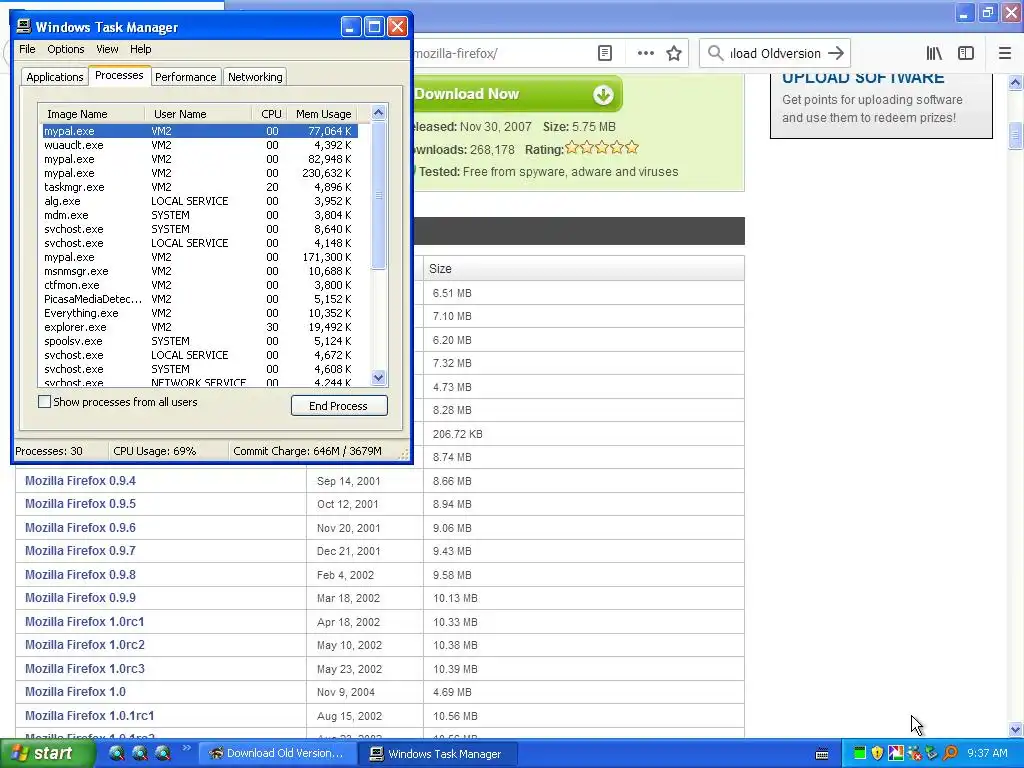The width and height of the screenshot is (1024, 768).
Task: Click the green Download Now button
Action: (517, 94)
